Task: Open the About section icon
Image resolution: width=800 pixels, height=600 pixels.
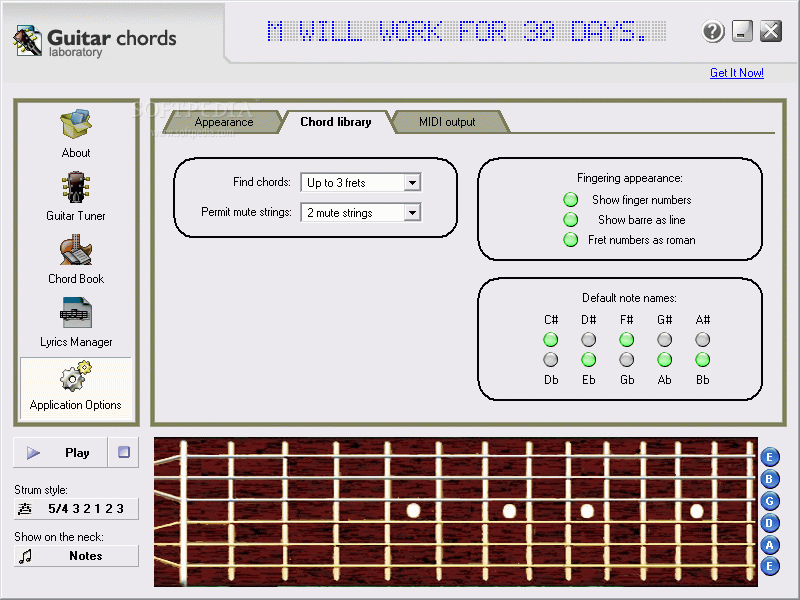Action: coord(76,123)
